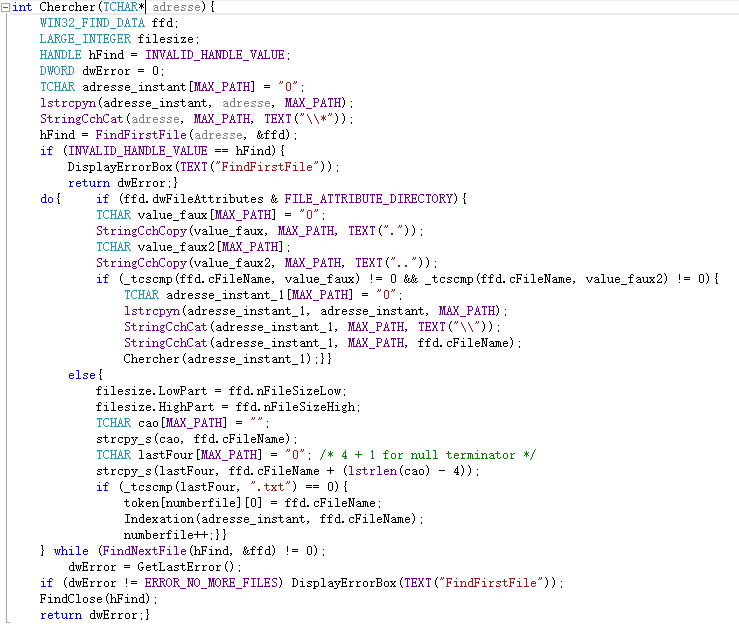
Task: Click first 'return dwError' statement
Action: pyautogui.click(x=121, y=183)
